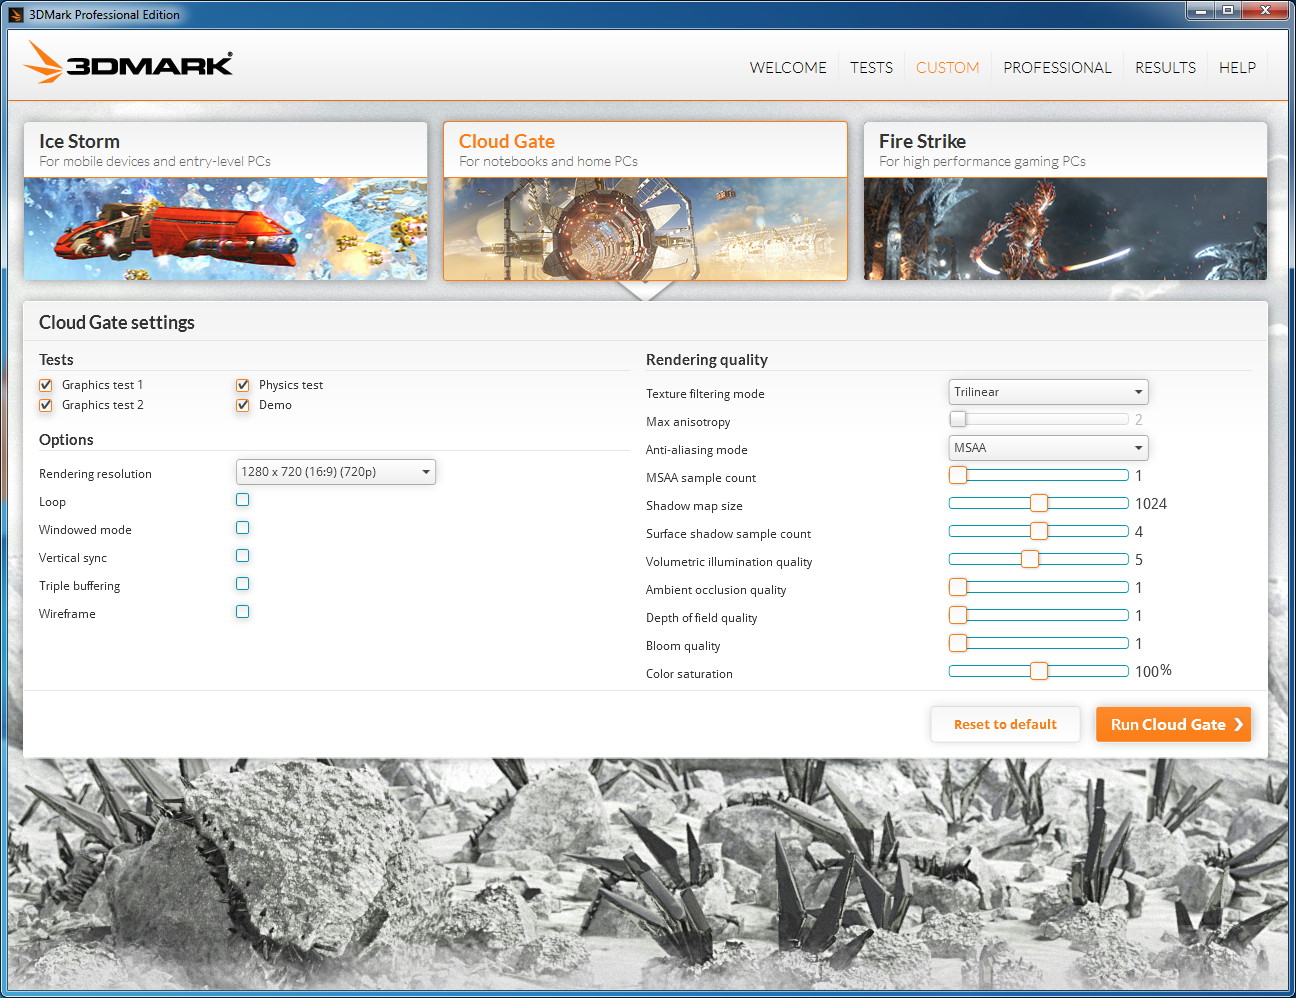1296x998 pixels.
Task: Uncheck Graphics test 2 checkbox
Action: tap(45, 405)
